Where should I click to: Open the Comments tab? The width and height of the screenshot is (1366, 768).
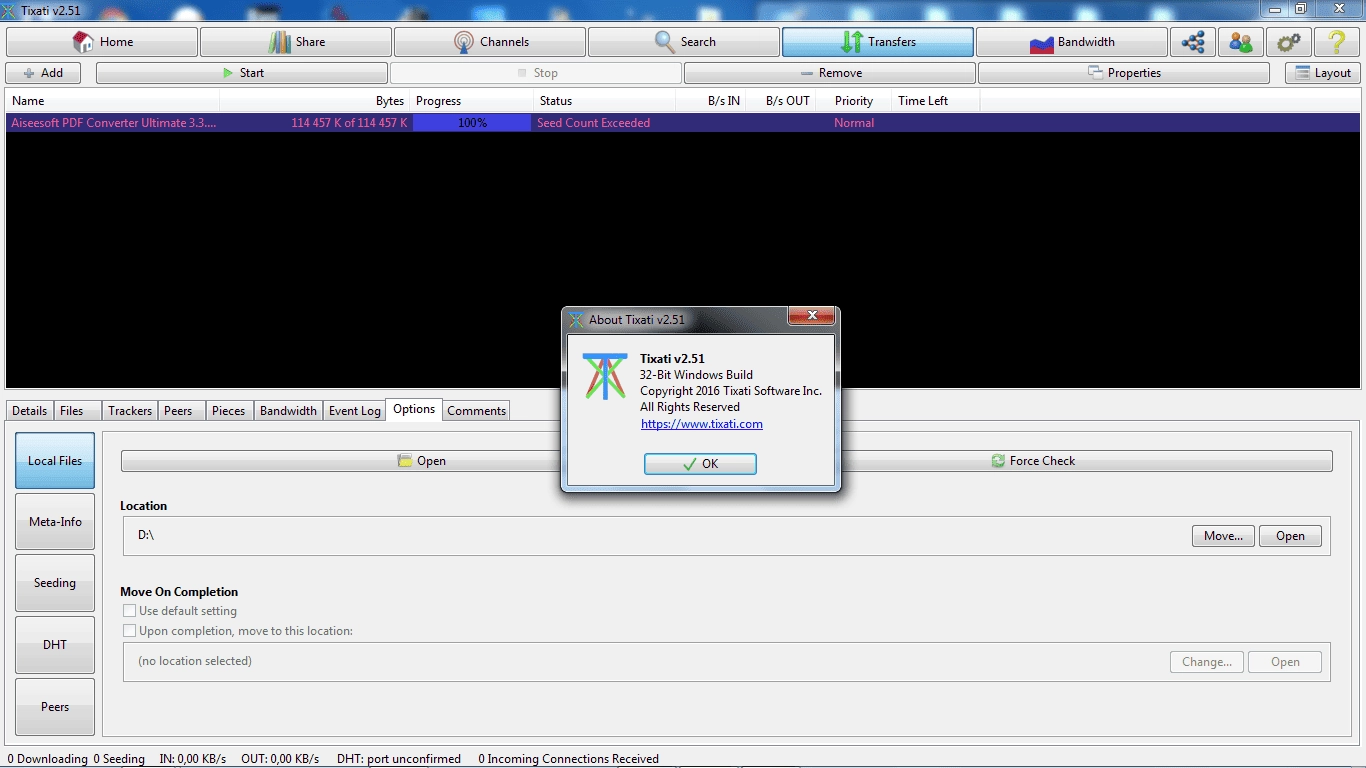[476, 411]
